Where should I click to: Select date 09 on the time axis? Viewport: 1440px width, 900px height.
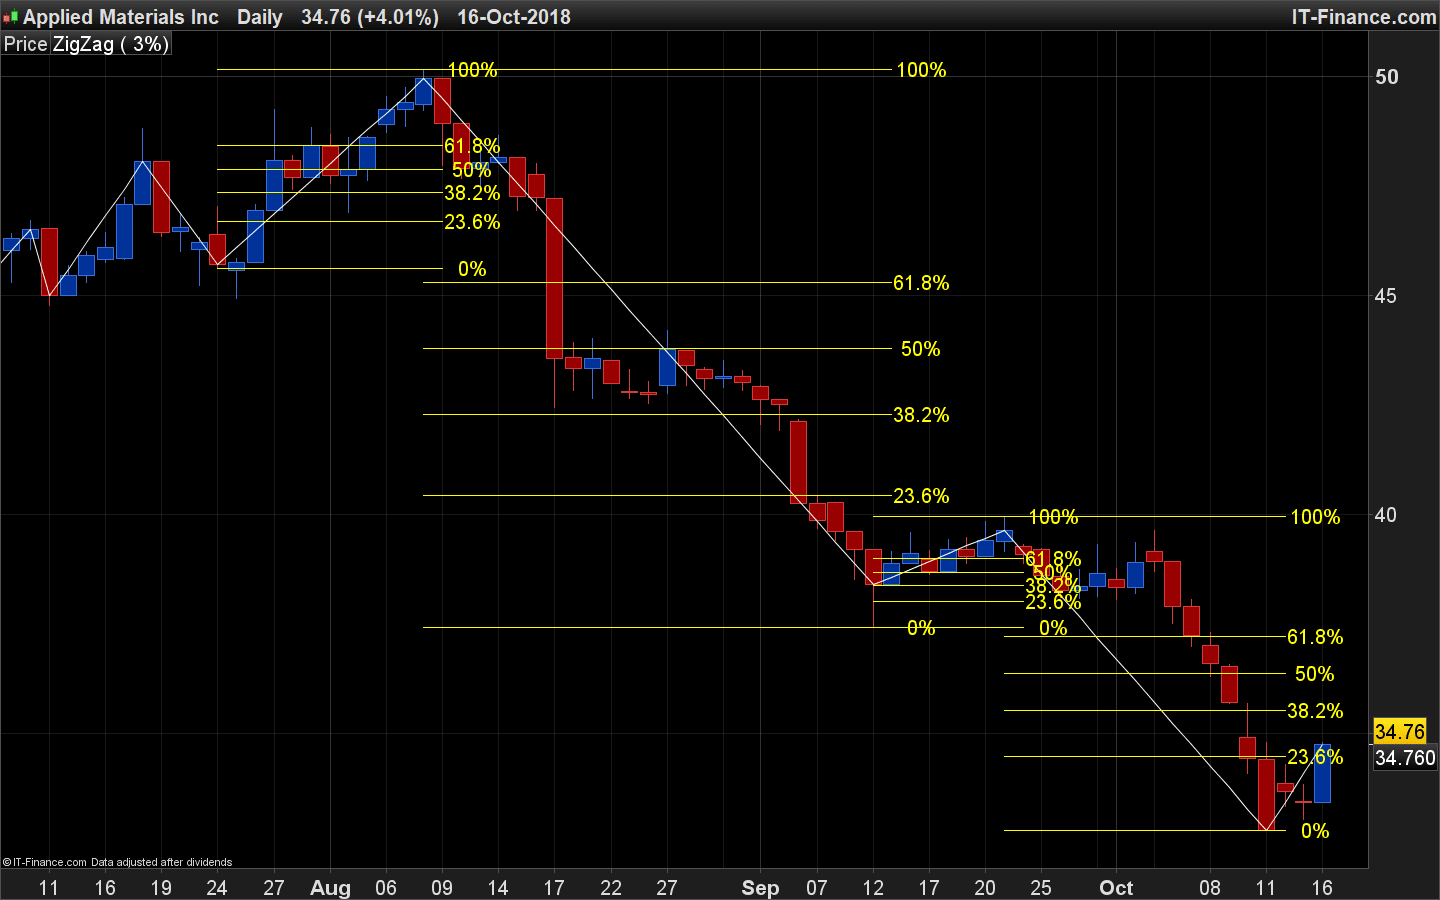[x=442, y=888]
